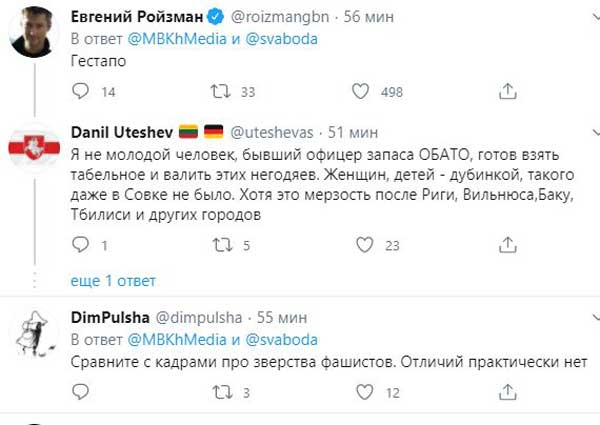Retweet Danil Uteshev's tweet

[x=222, y=244]
